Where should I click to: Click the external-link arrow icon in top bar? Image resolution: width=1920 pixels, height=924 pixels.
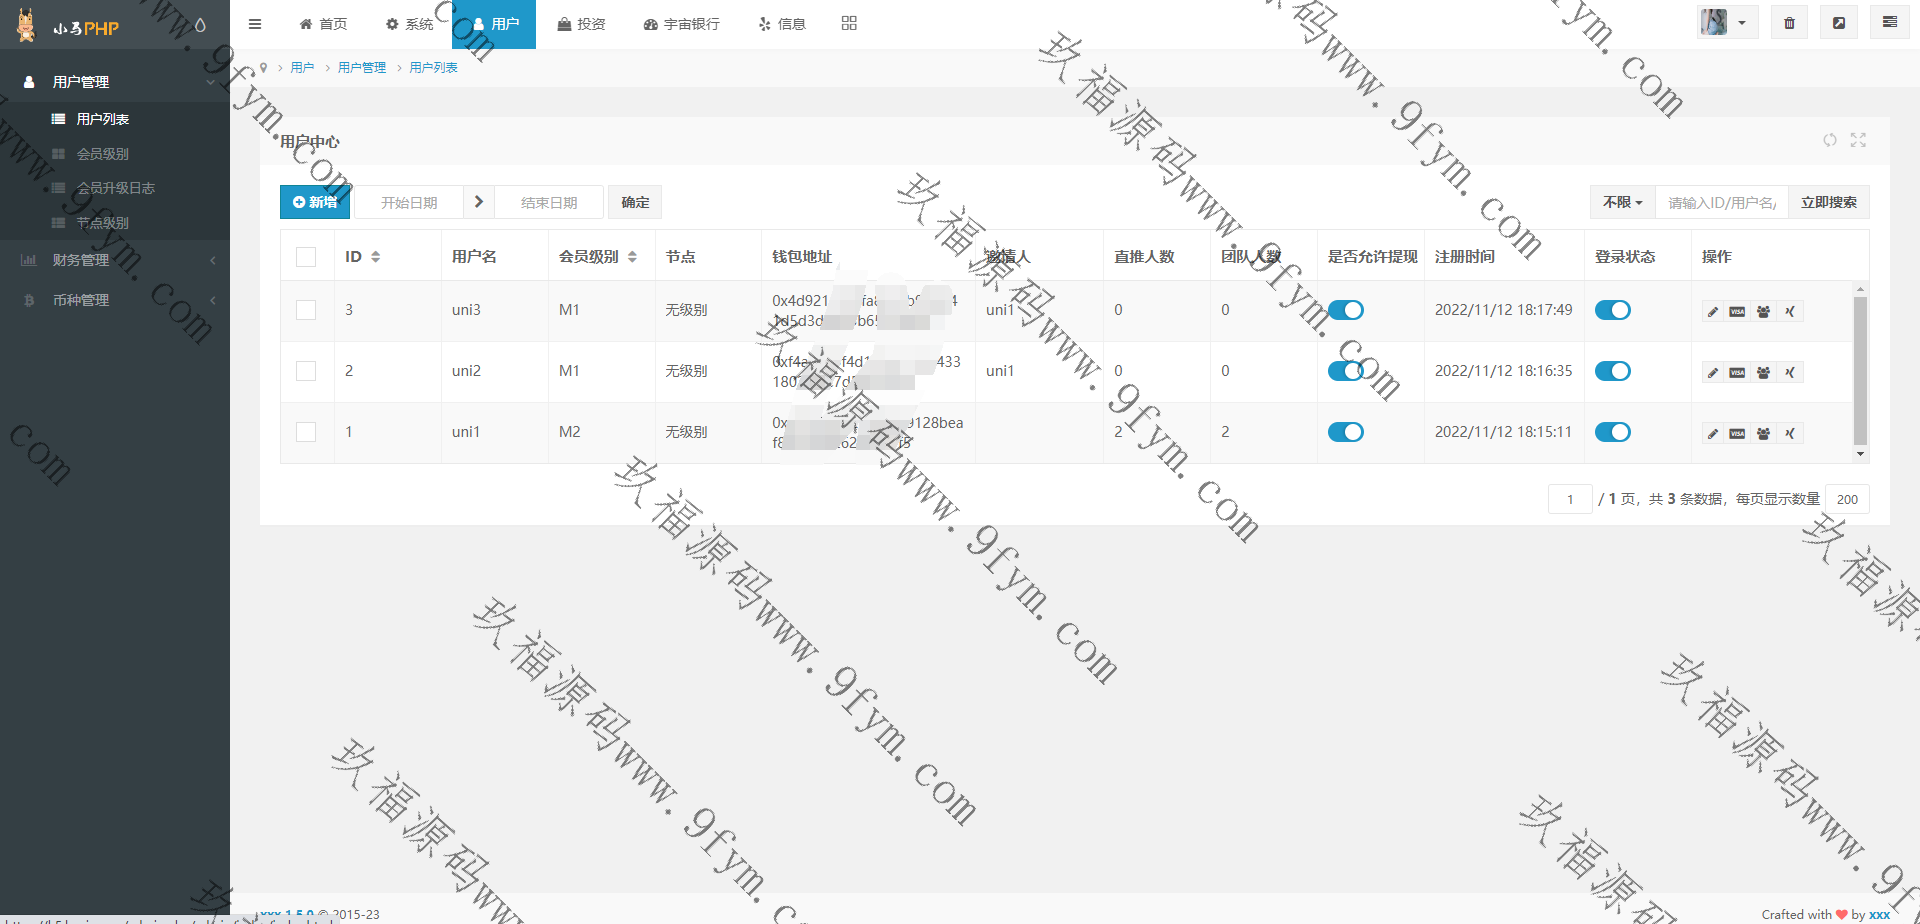(1839, 23)
